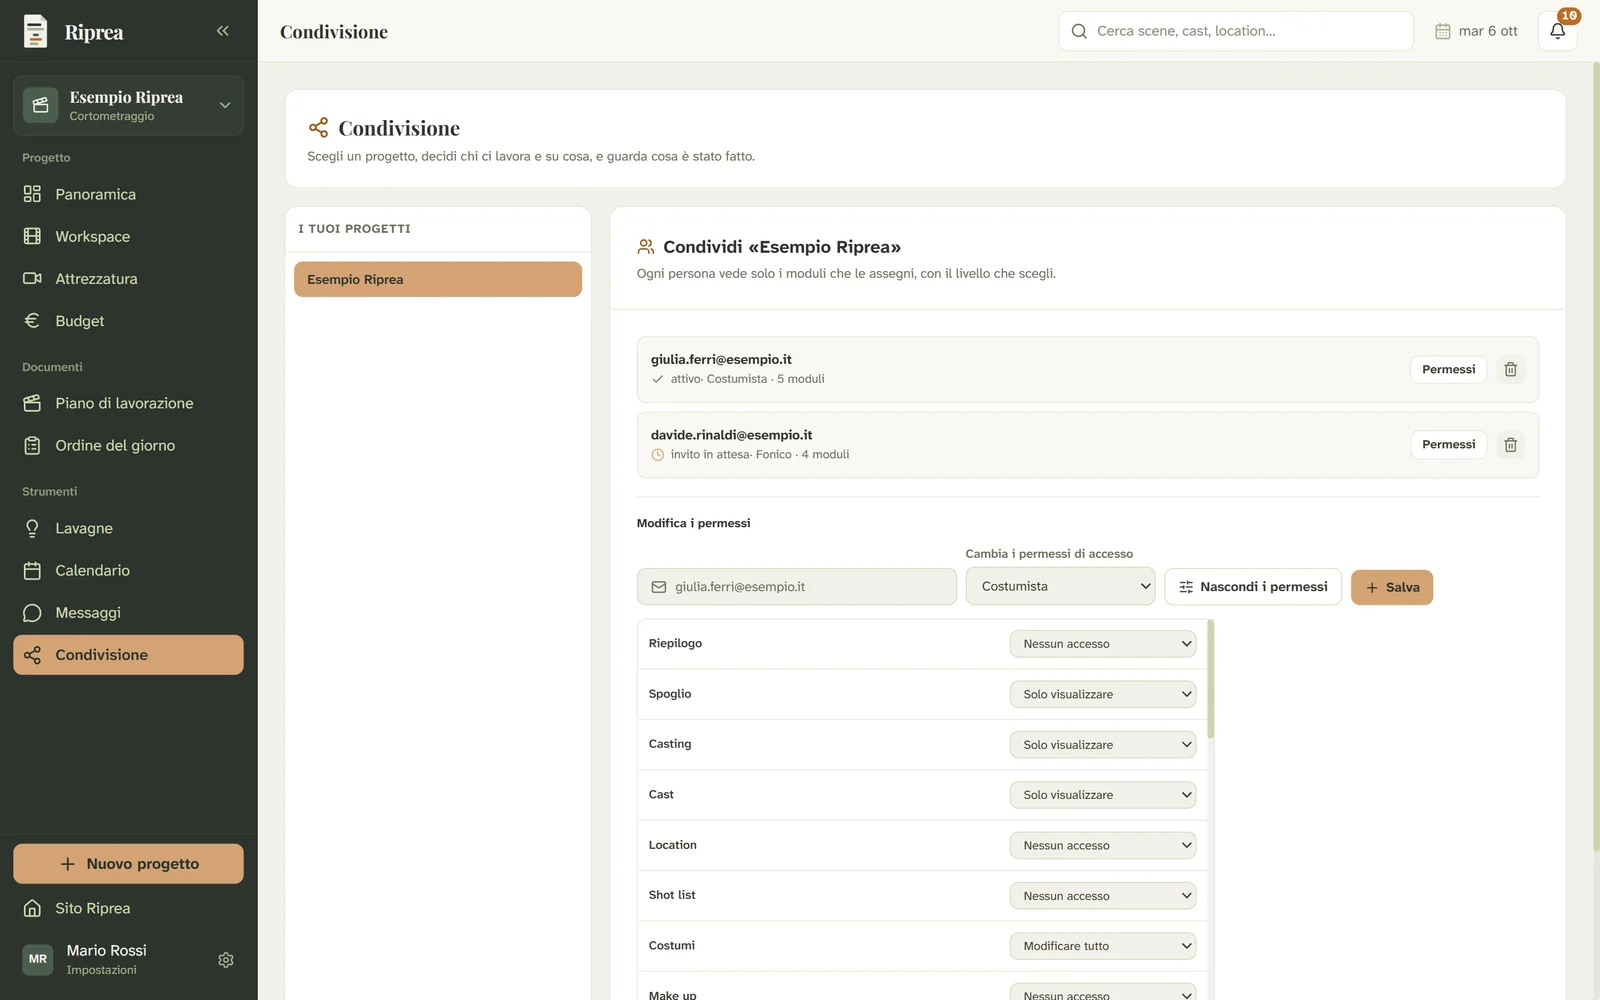Screen dimensions: 1600x1000
Task: Delete giulia.ferri@esempio.it access with trash icon
Action: (x=1510, y=369)
